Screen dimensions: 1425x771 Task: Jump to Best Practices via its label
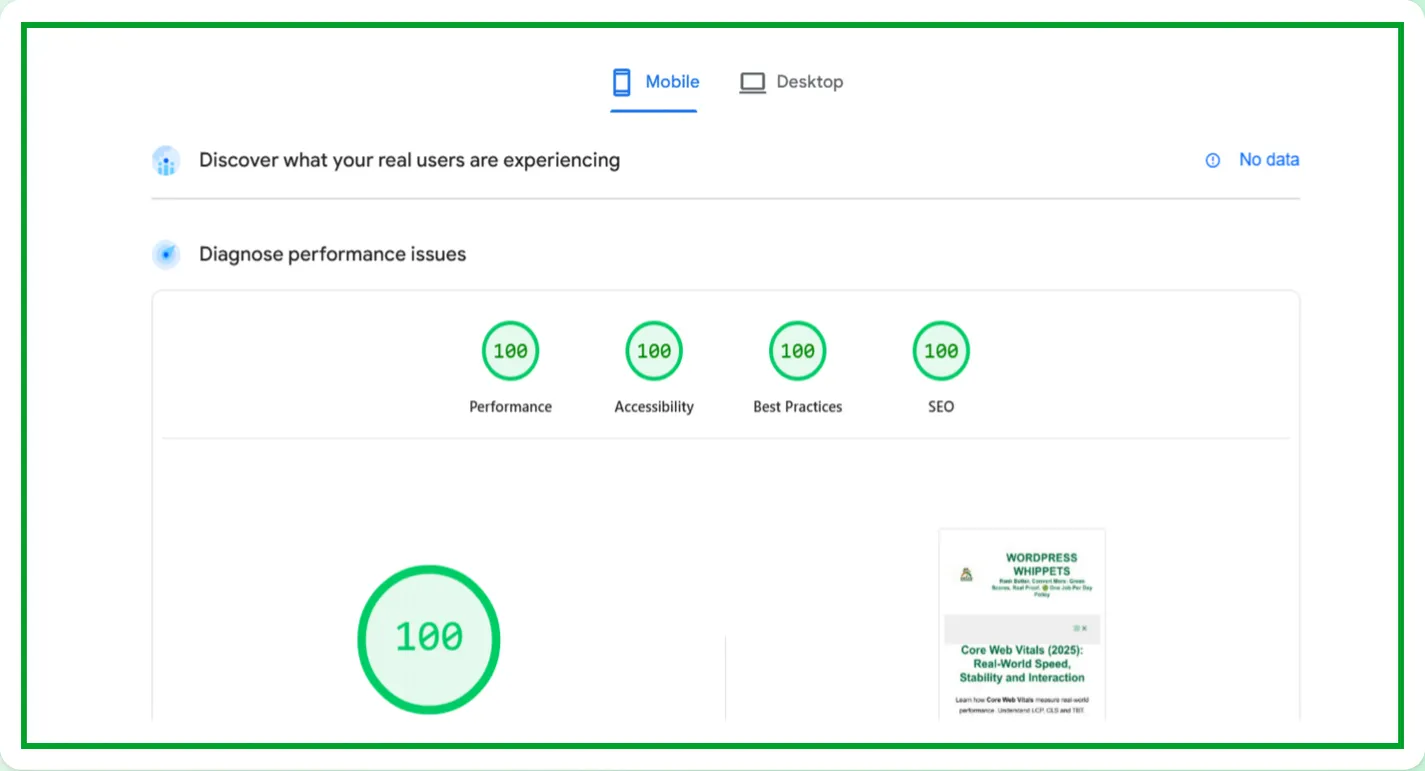coord(797,407)
